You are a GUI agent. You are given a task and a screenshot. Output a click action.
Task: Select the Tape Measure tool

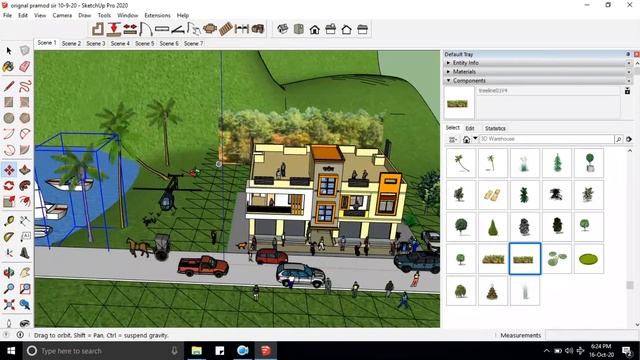[x=9, y=221]
